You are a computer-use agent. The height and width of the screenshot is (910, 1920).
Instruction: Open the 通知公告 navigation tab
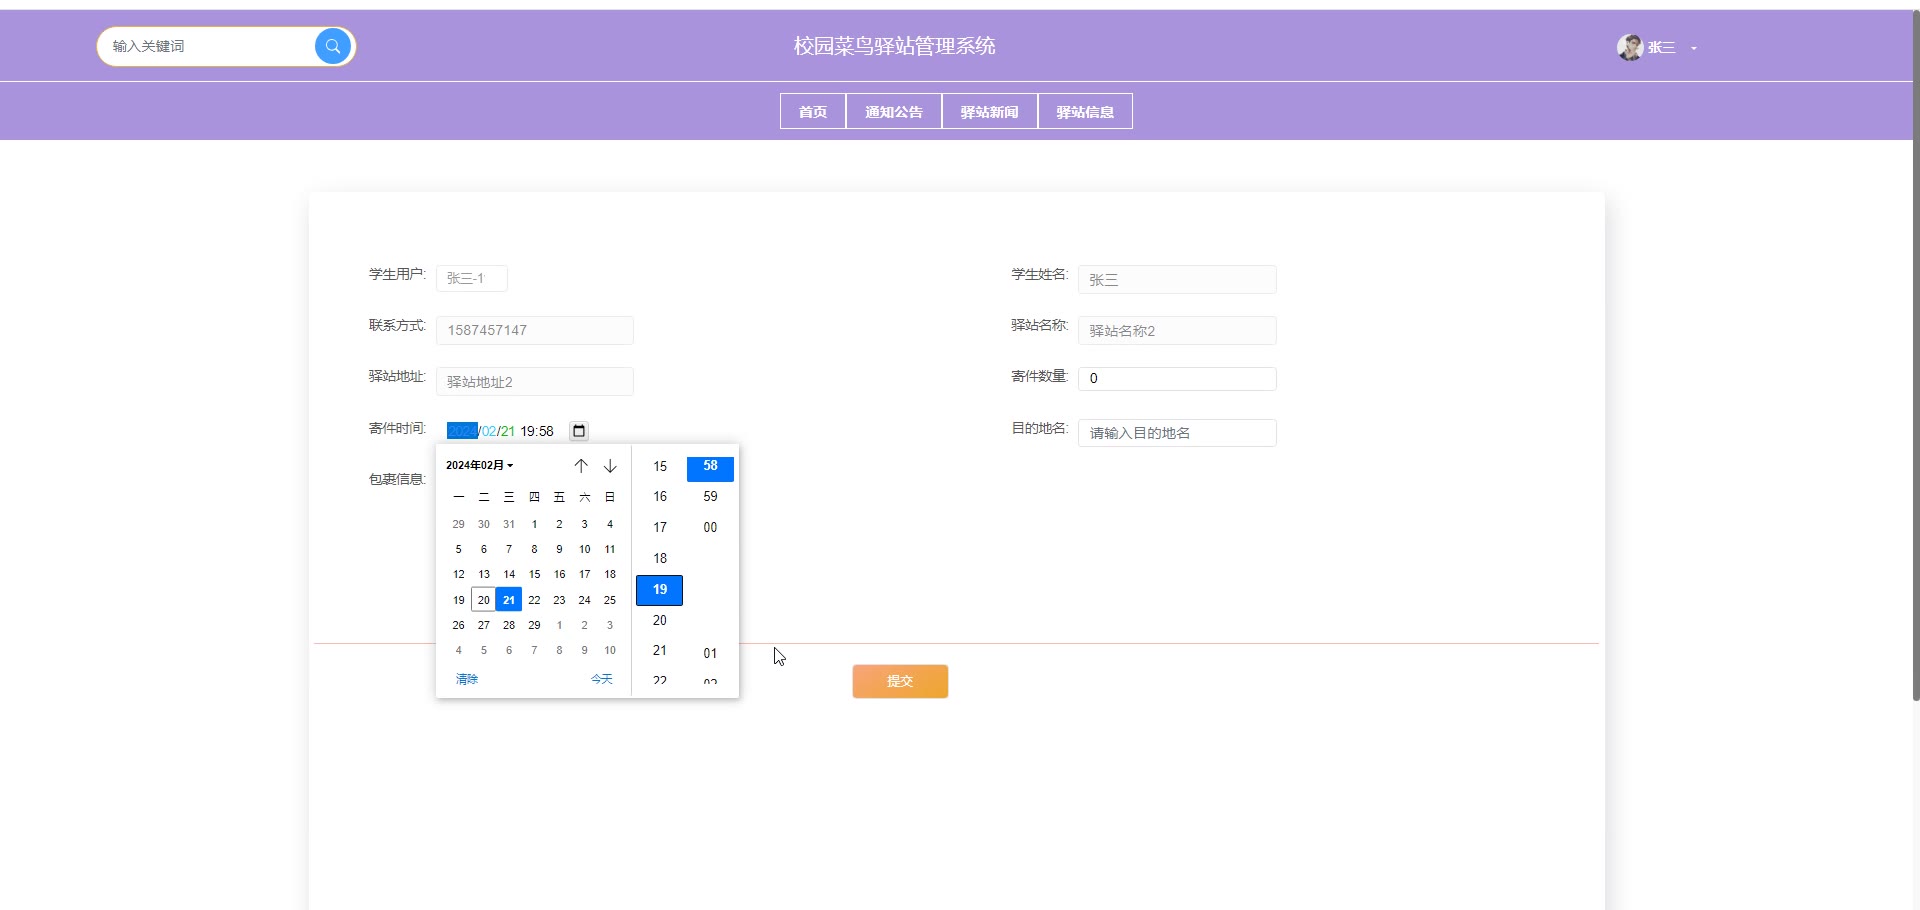pos(894,112)
